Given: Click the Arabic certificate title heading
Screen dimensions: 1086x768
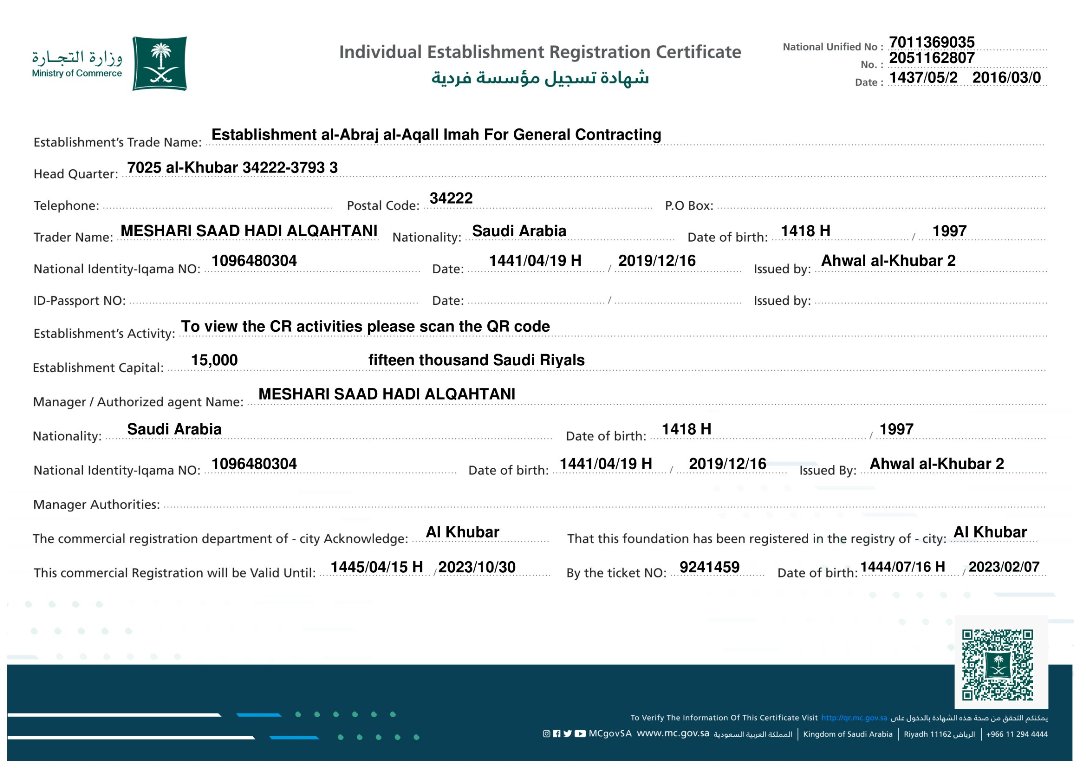Looking at the screenshot, I should [x=540, y=78].
